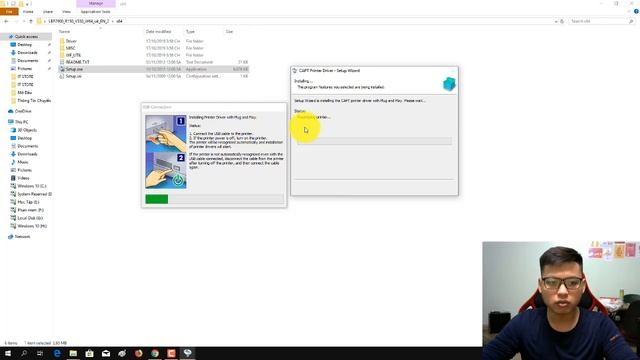The width and height of the screenshot is (640, 360).
Task: Launch Chrome from the taskbar
Action: (155, 353)
